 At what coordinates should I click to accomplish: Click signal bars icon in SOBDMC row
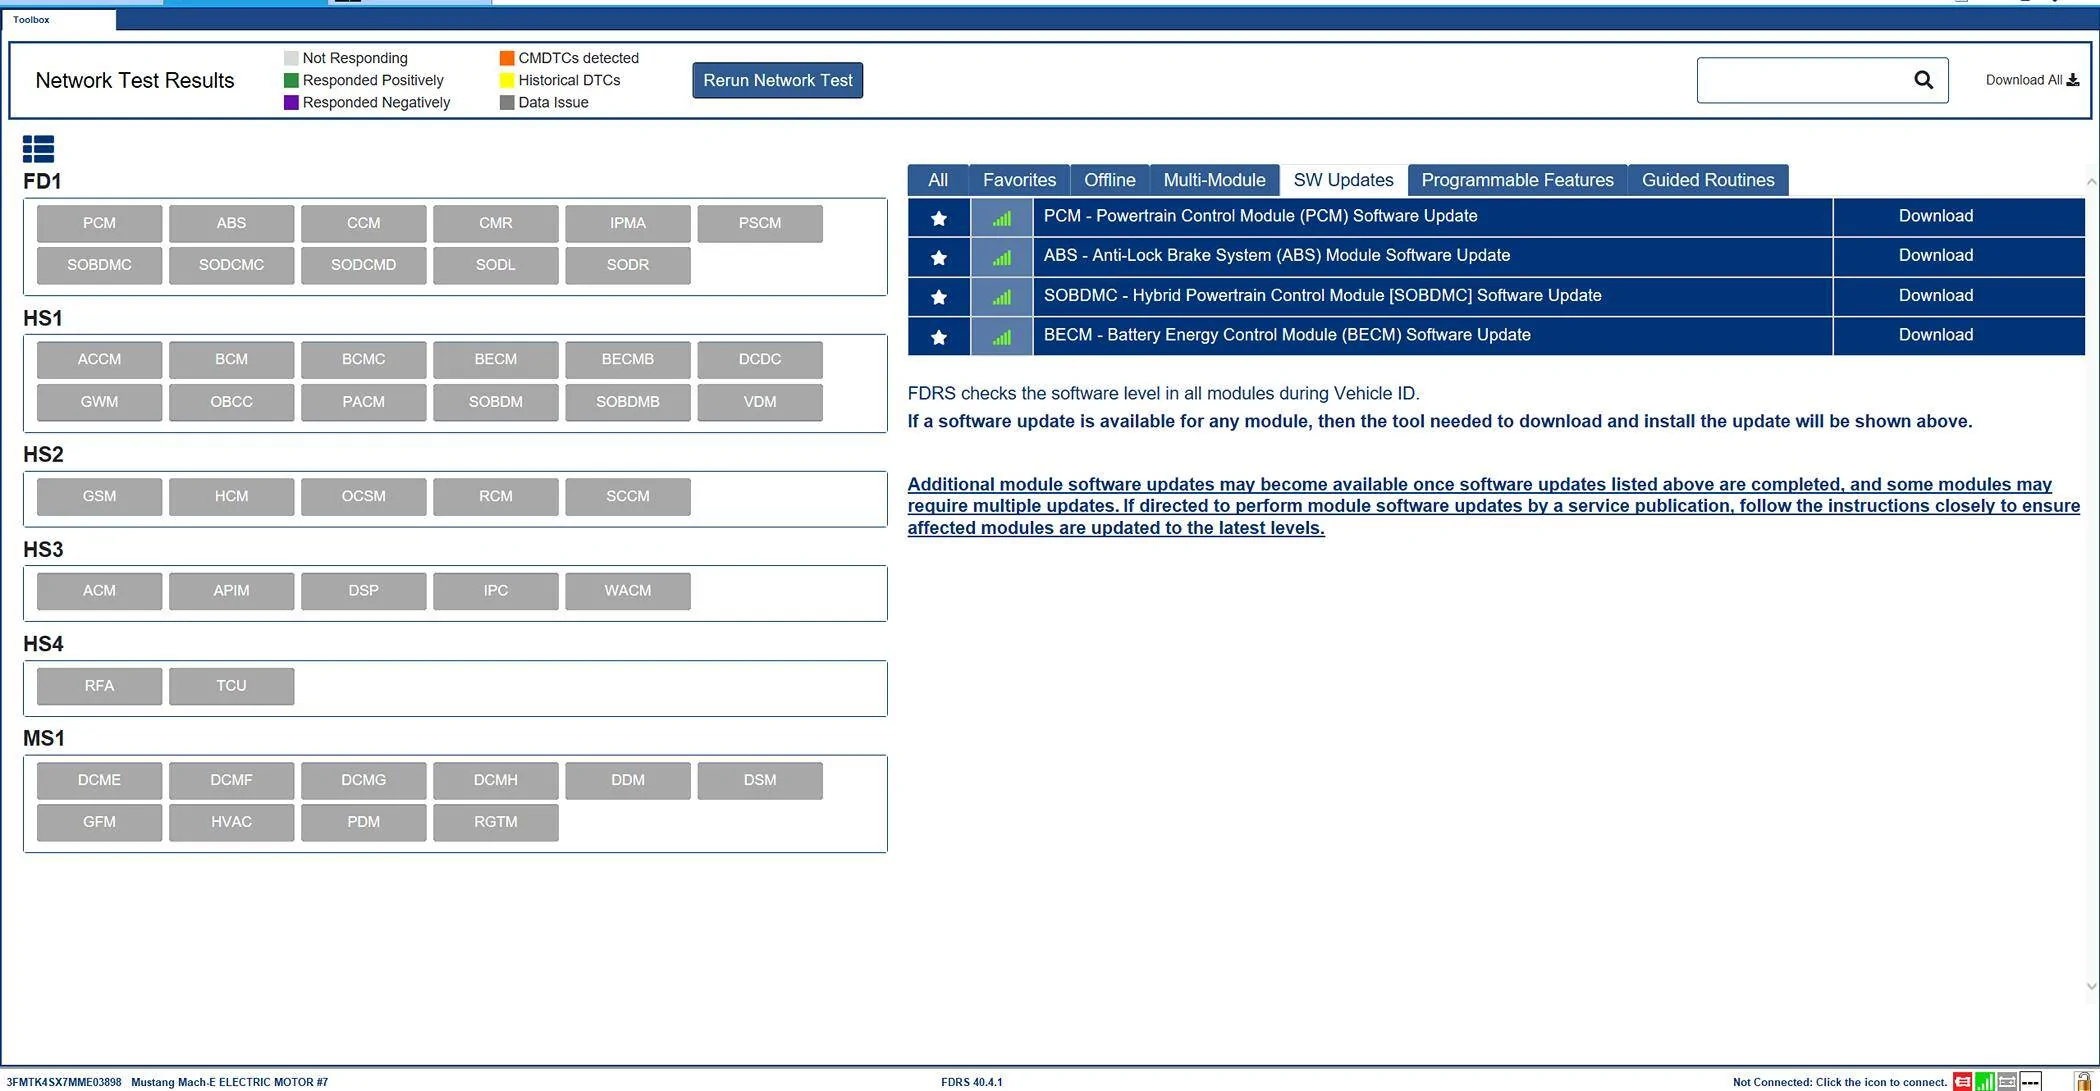(1001, 297)
